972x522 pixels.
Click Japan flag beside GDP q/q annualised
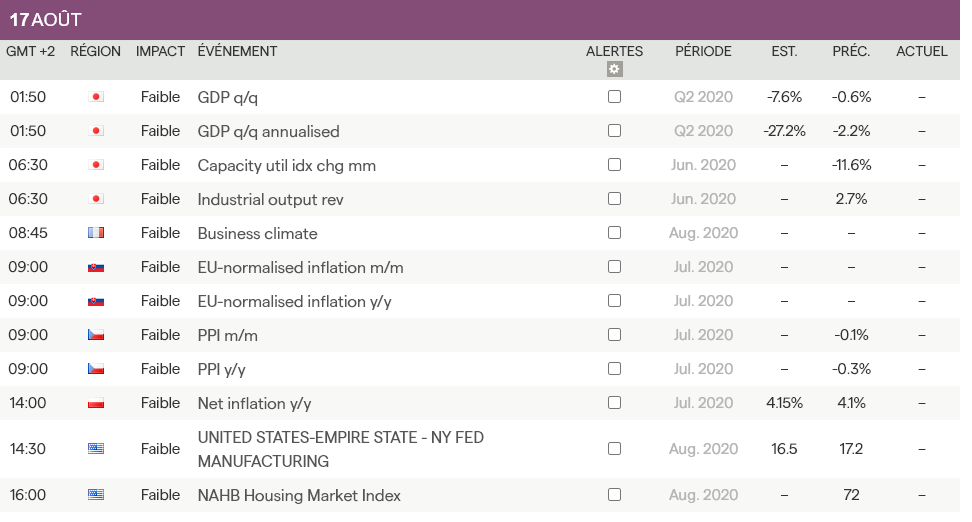click(x=96, y=131)
